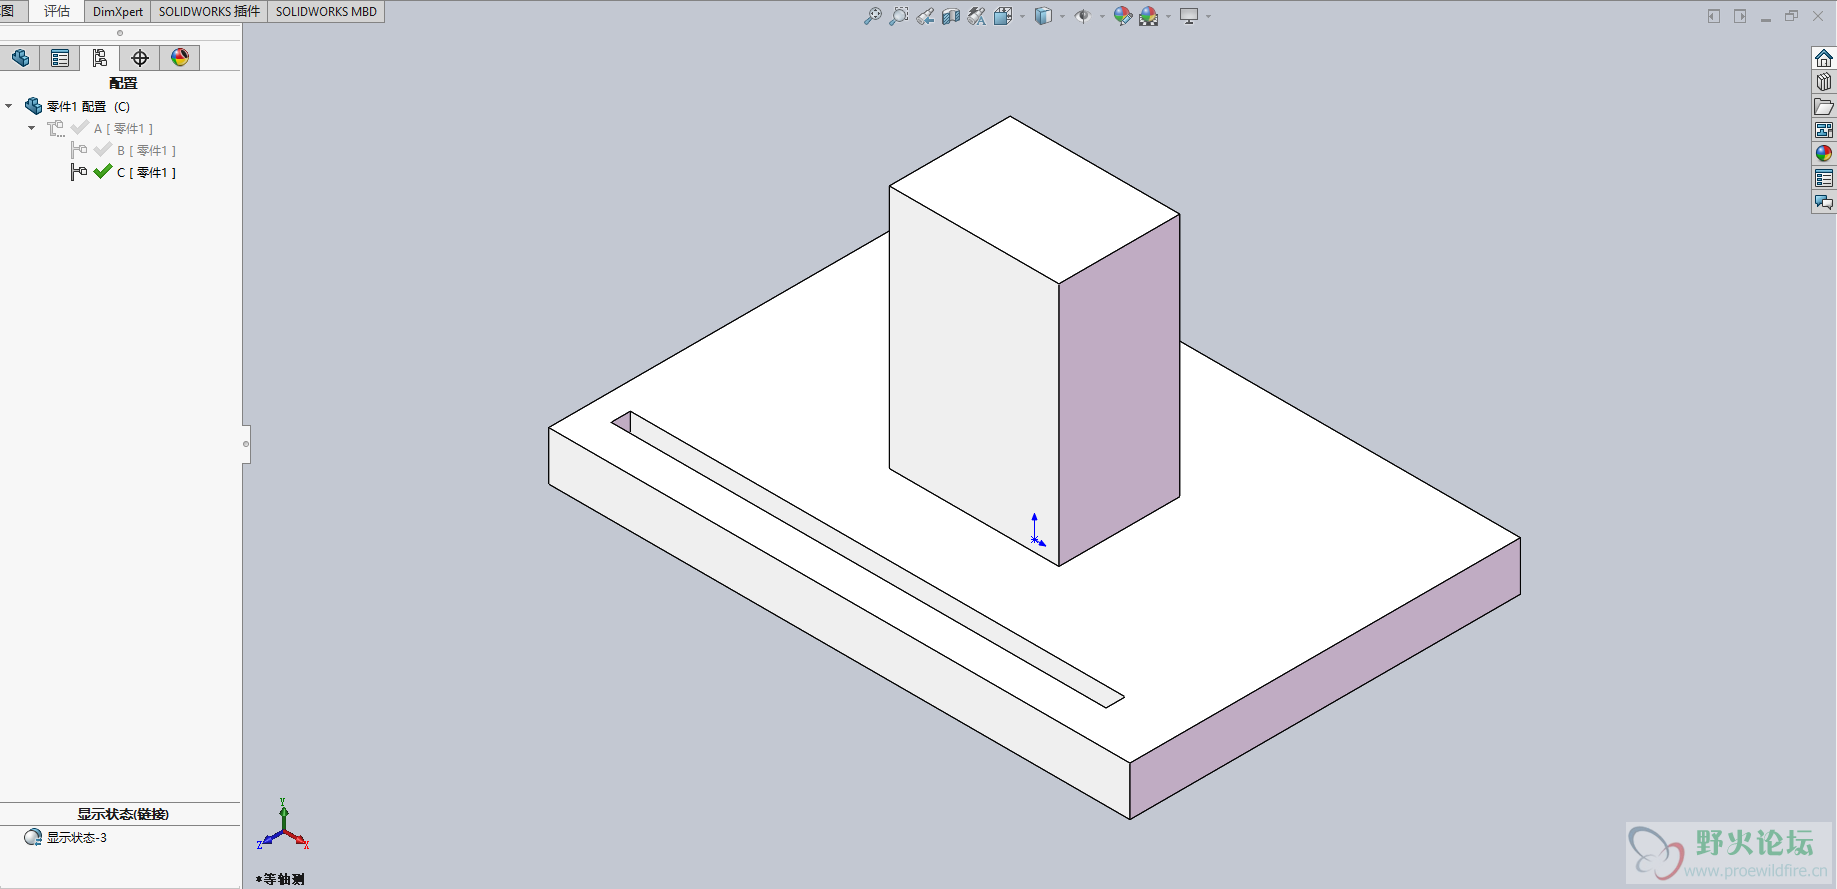The width and height of the screenshot is (1837, 889).
Task: Click the *等轴测 view label
Action: (280, 879)
